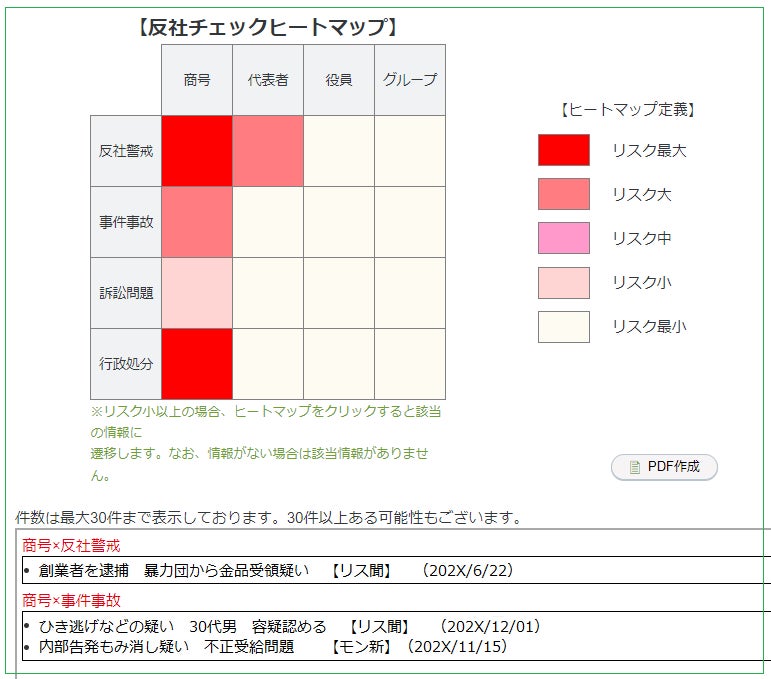The image size is (771, 679).
Task: Click the 行政処分 row header
Action: 126,364
